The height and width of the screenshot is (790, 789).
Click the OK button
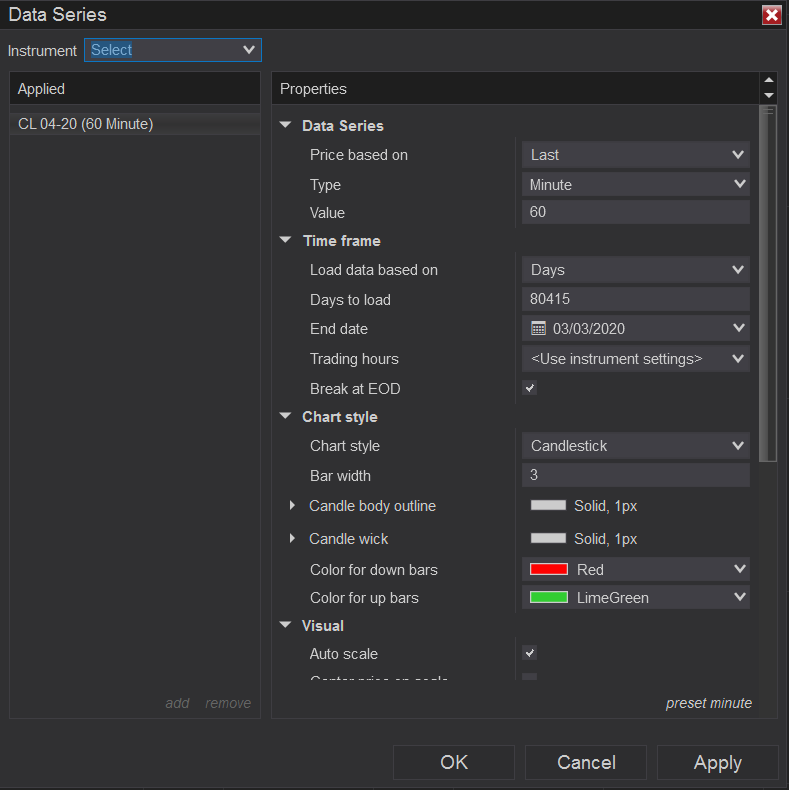[x=454, y=763]
